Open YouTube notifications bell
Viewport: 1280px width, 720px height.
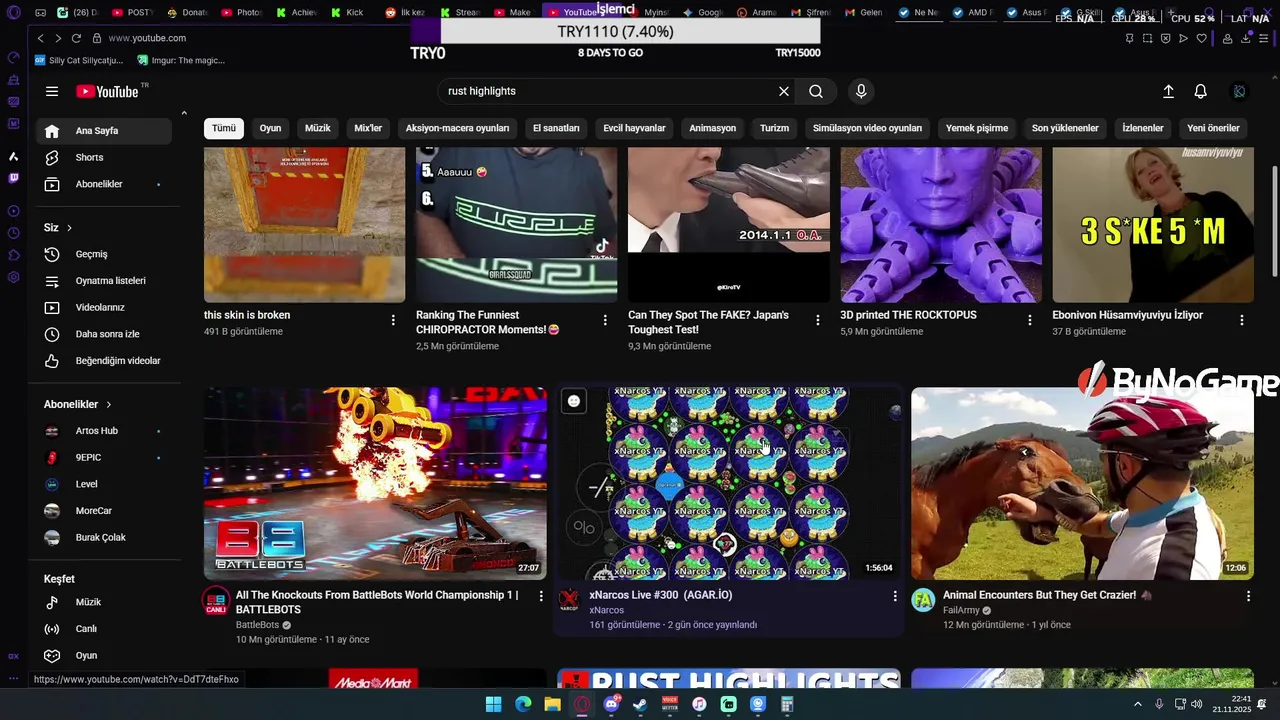tap(1201, 91)
